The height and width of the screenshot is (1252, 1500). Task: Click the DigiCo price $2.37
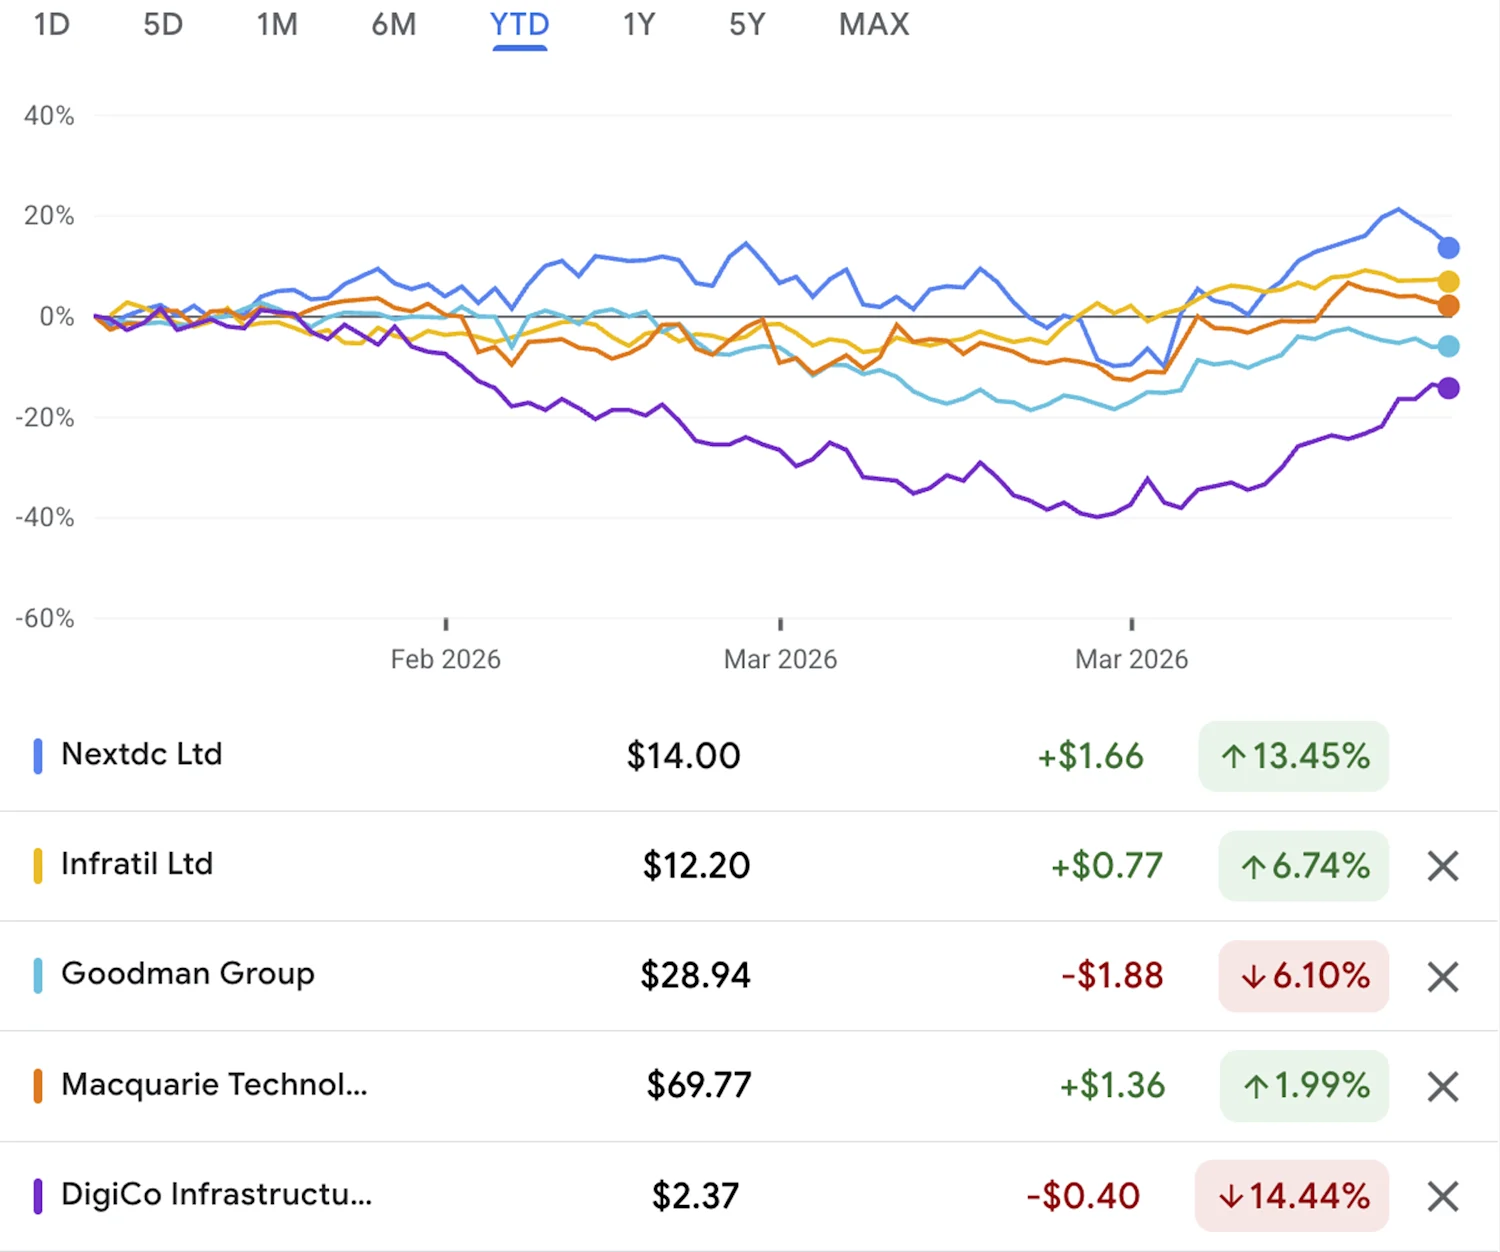click(x=696, y=1196)
